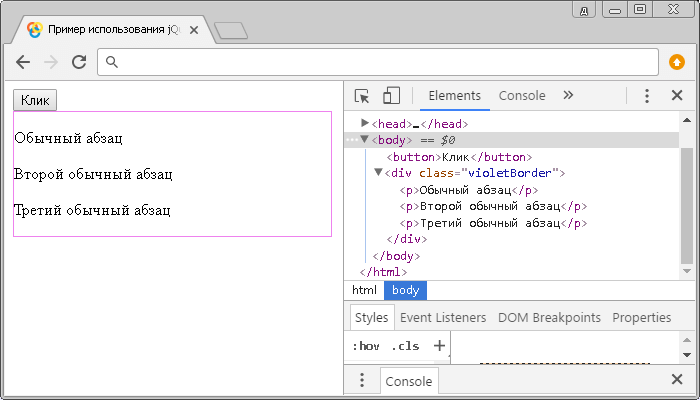This screenshot has height=400, width=700.
Task: Click the Третий обычный абзац paragraph on page
Action: coord(92,210)
